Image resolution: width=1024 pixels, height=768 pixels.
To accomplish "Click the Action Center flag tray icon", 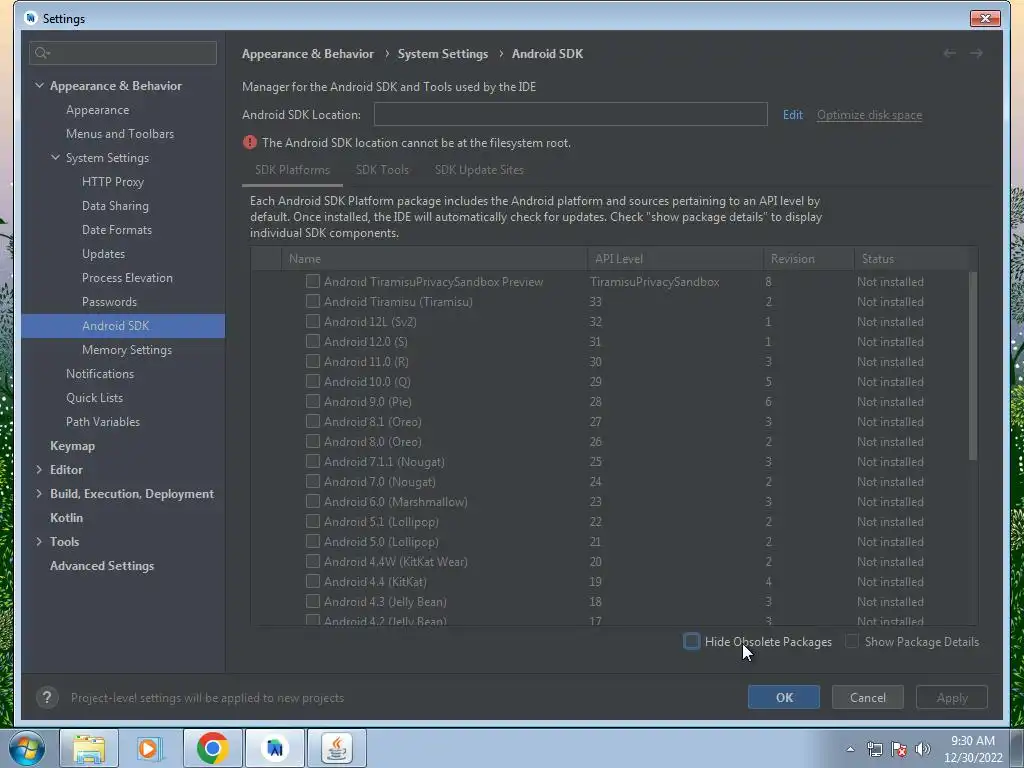I will pos(899,749).
